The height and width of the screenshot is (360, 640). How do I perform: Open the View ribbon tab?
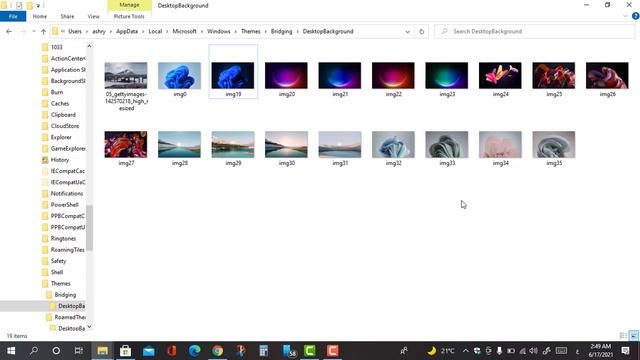[93, 16]
